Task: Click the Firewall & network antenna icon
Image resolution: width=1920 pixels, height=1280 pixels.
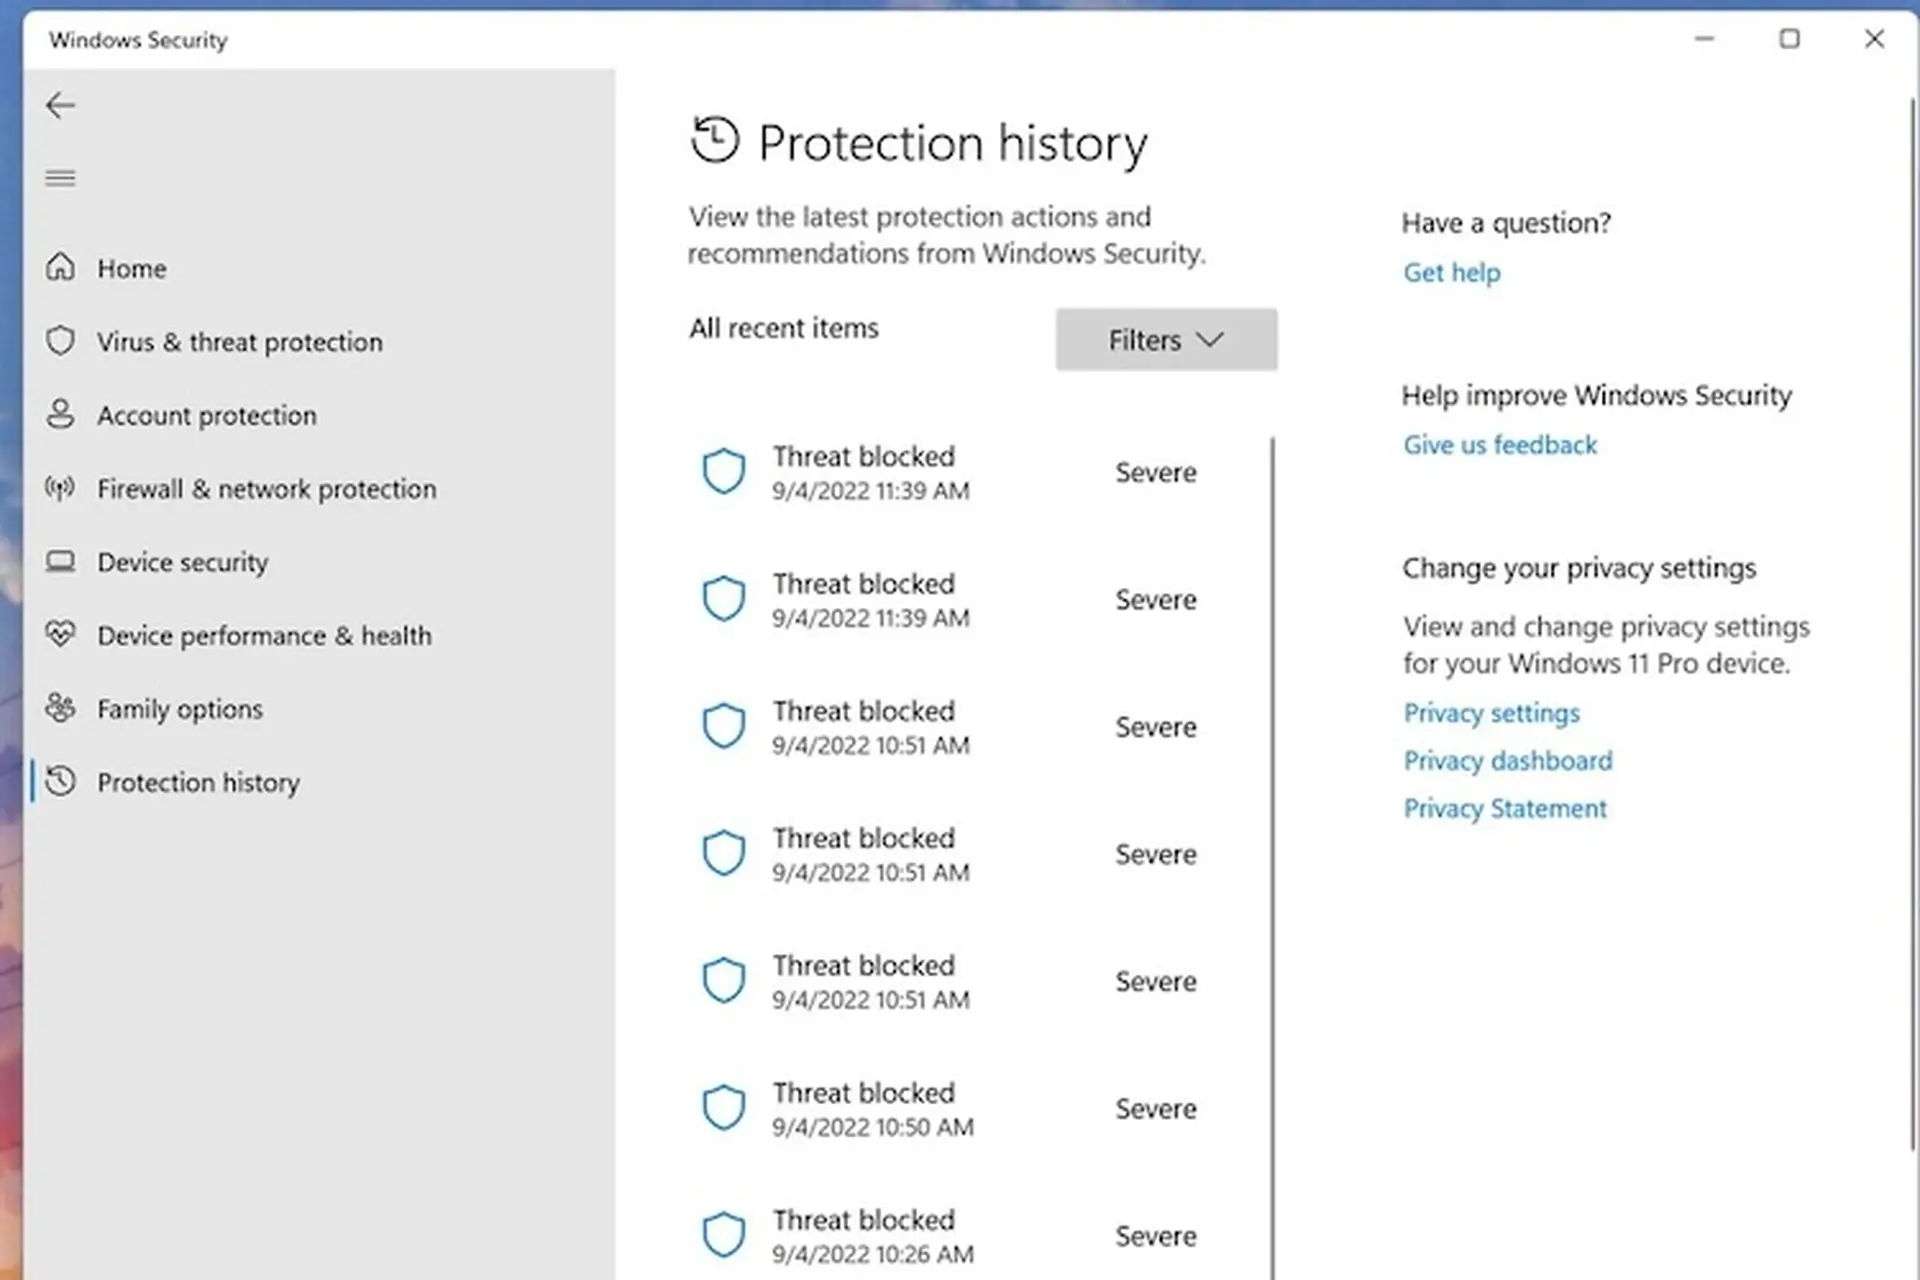Action: 60,488
